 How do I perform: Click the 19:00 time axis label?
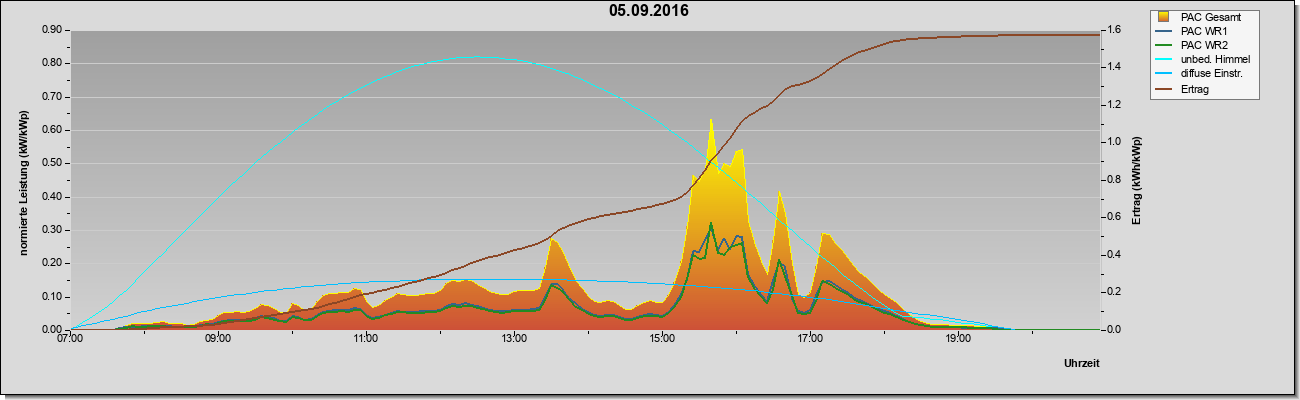(x=958, y=340)
